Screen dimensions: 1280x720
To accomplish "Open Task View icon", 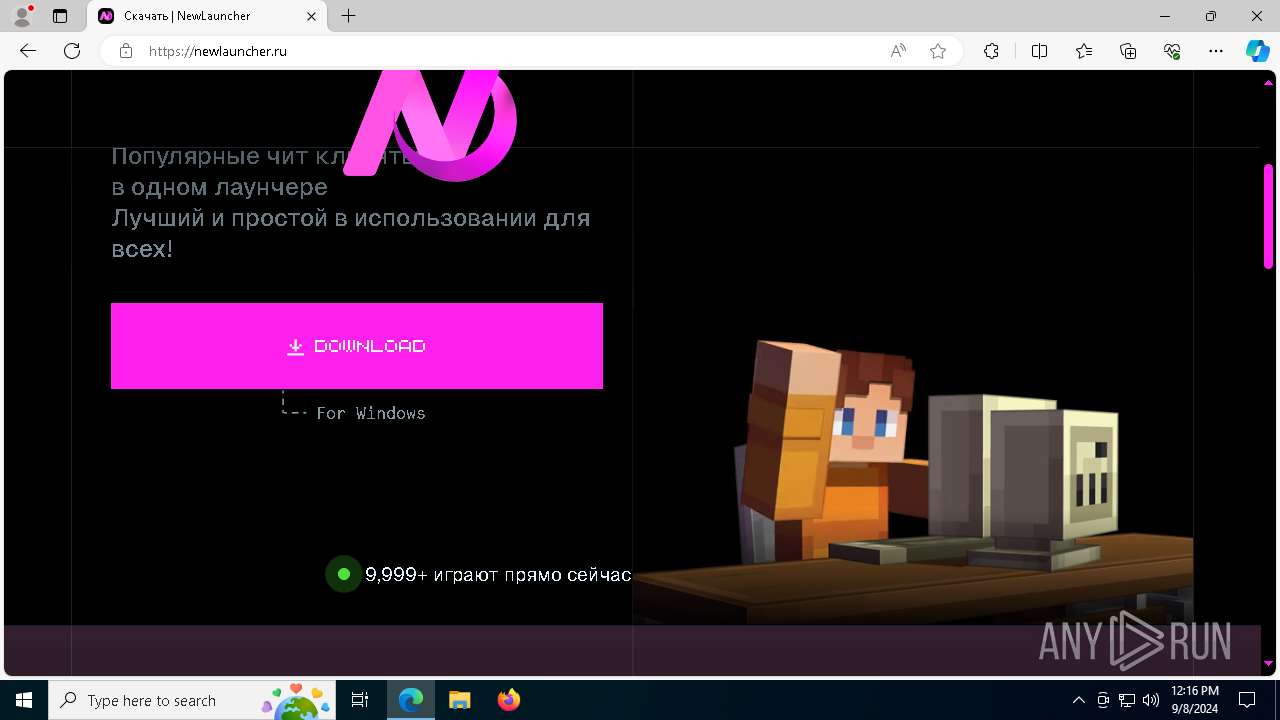I will coord(361,700).
